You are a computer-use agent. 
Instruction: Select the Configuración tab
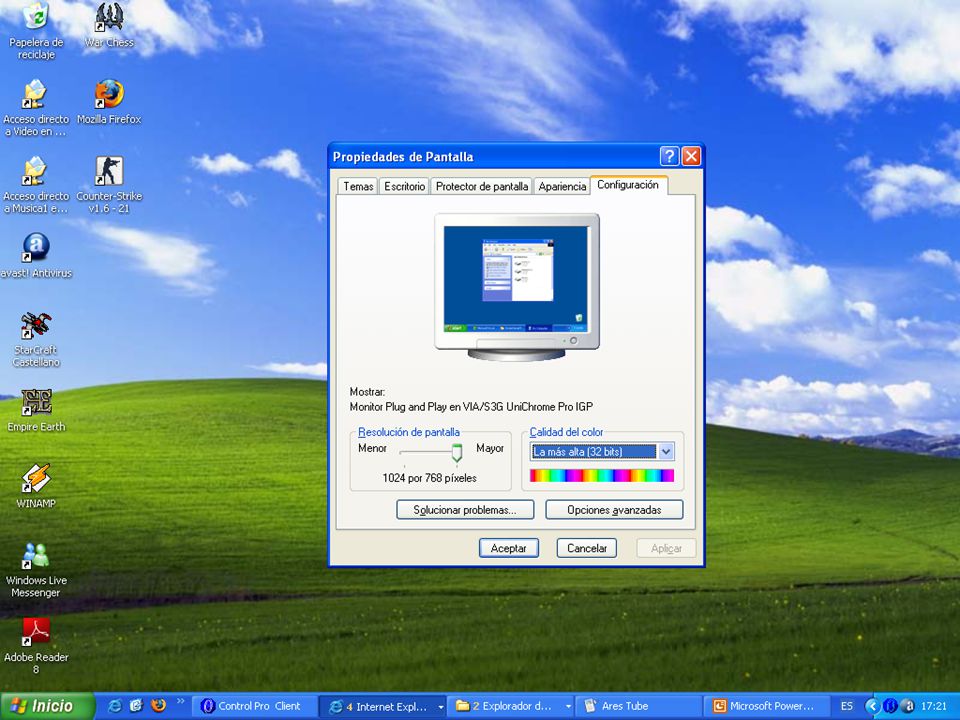tap(628, 185)
